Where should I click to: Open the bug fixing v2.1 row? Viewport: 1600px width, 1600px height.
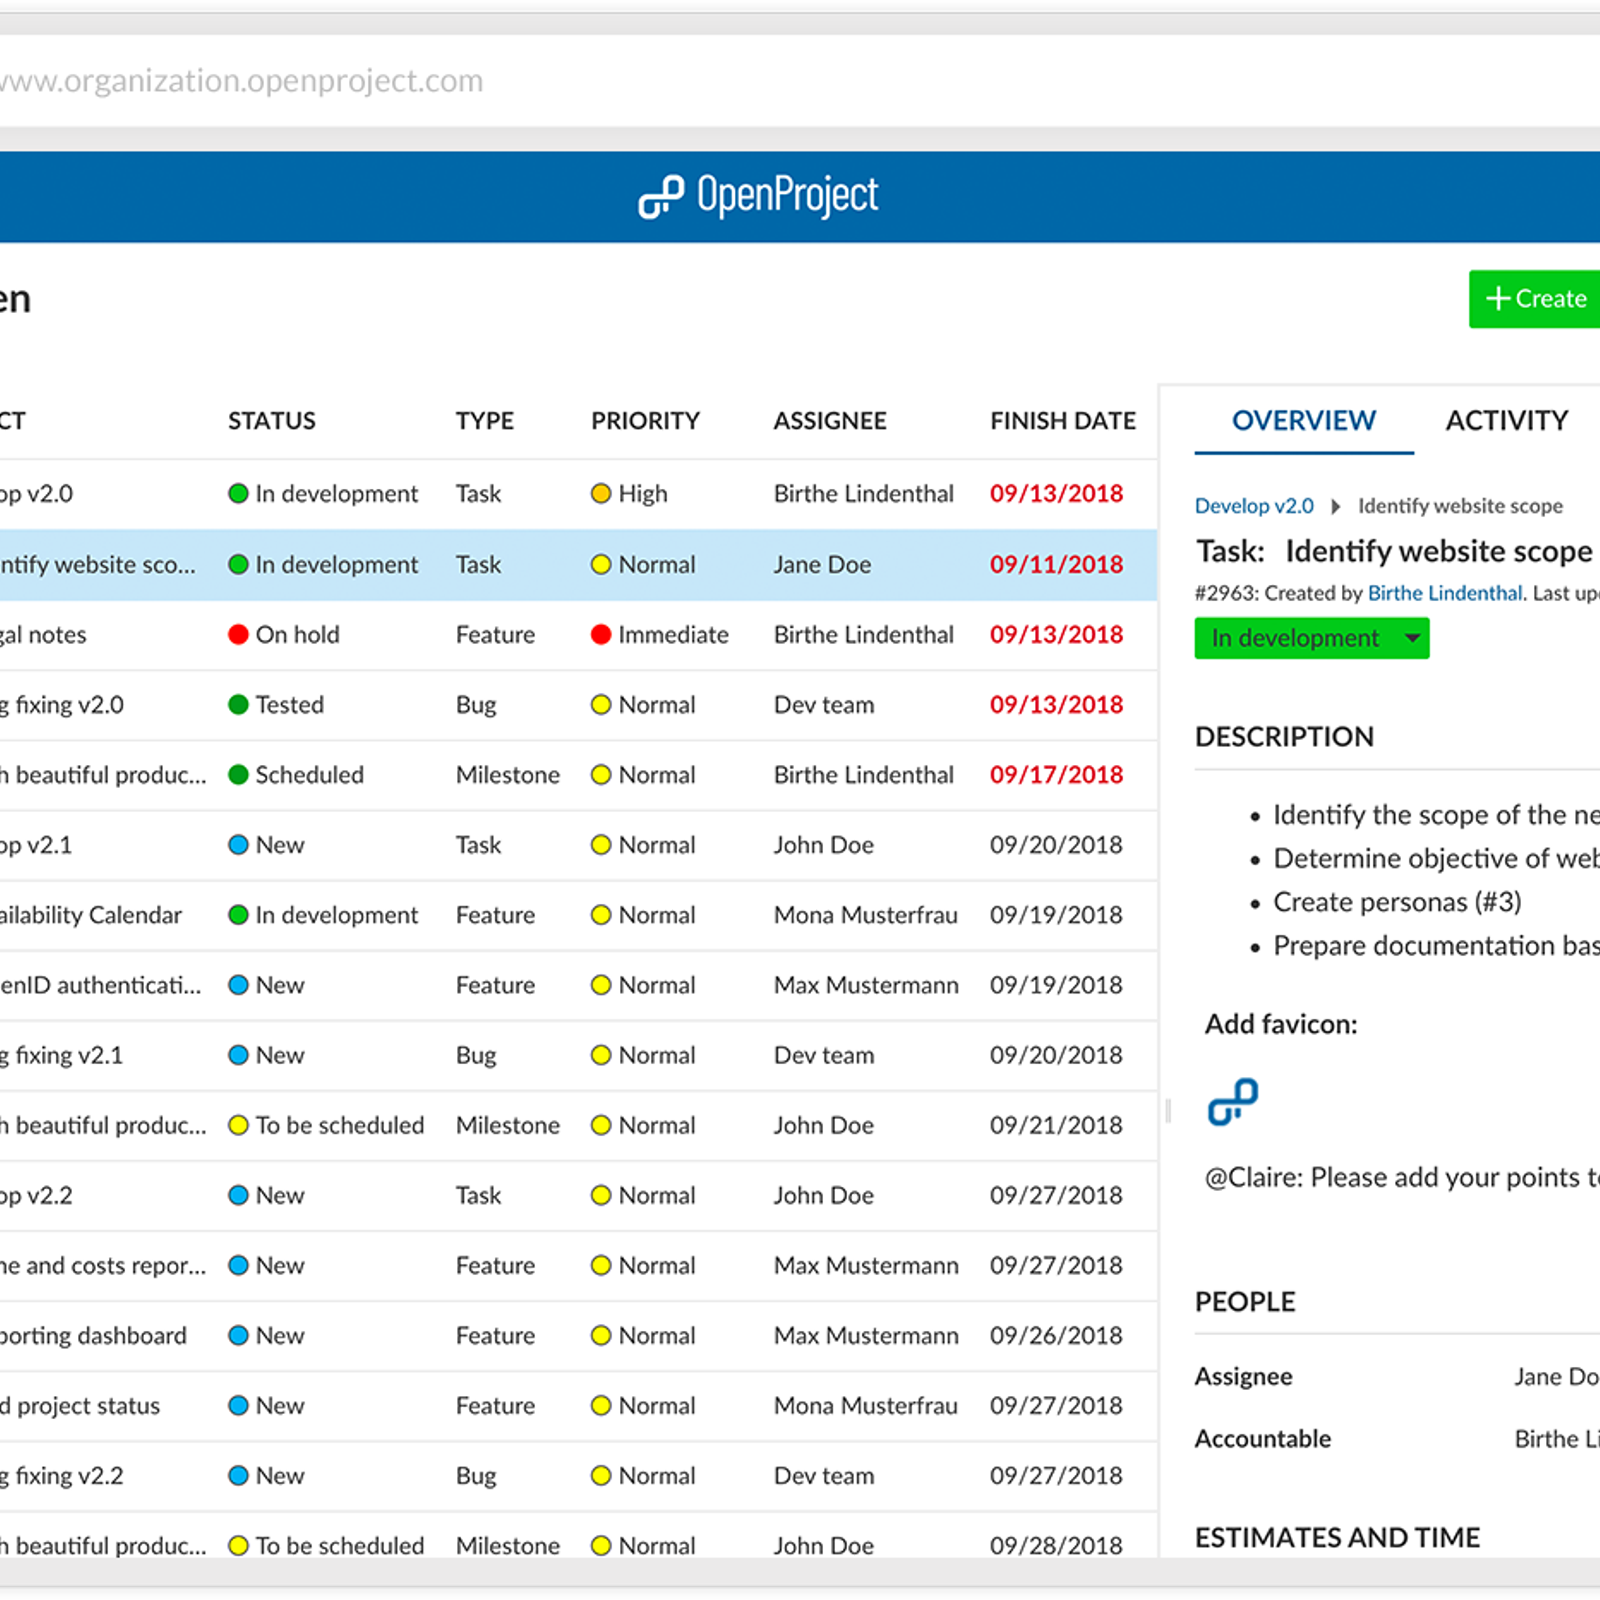[578, 1055]
